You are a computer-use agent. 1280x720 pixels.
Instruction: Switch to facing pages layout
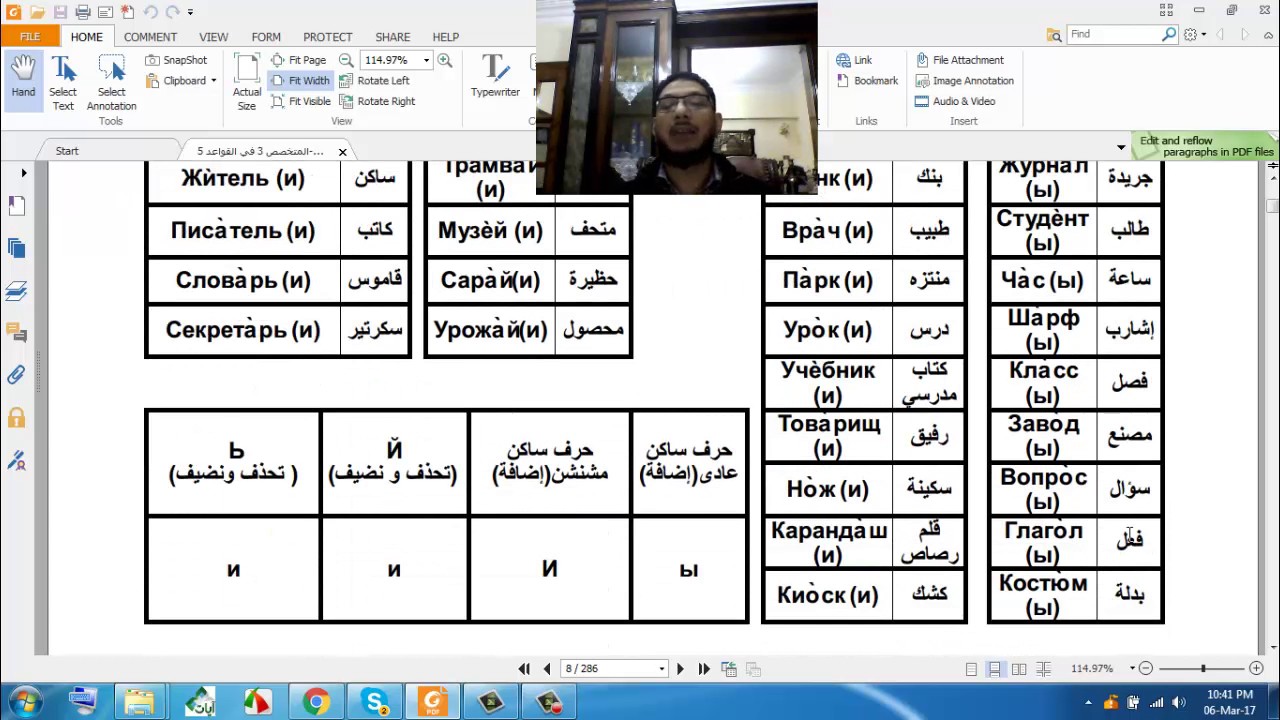coord(1019,669)
